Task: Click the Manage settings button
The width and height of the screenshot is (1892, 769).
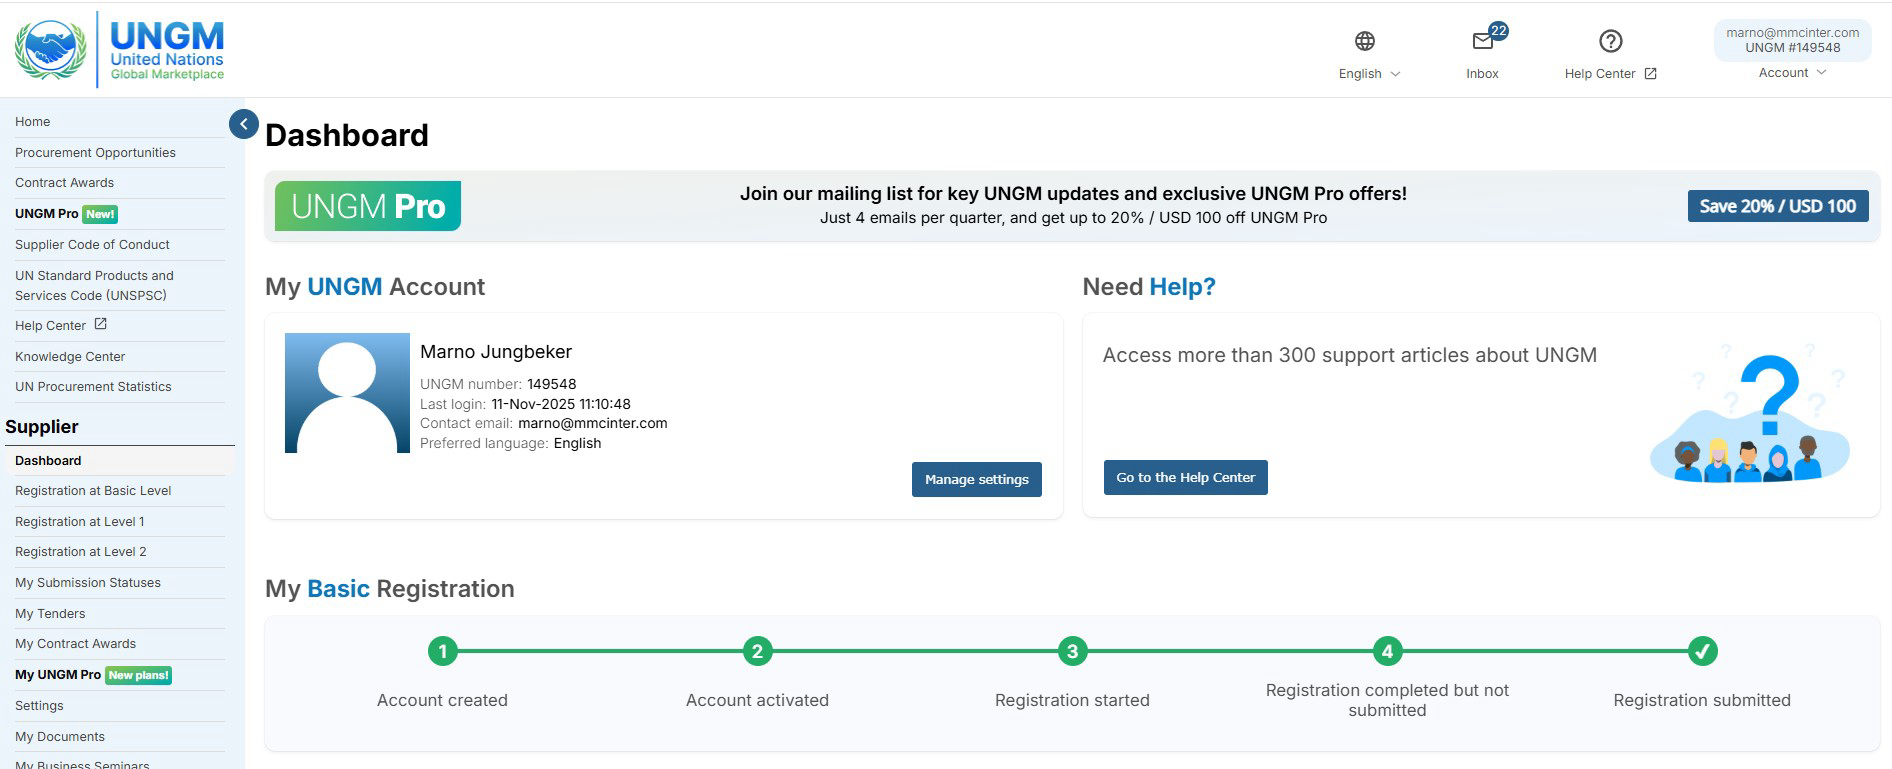Action: pyautogui.click(x=976, y=479)
